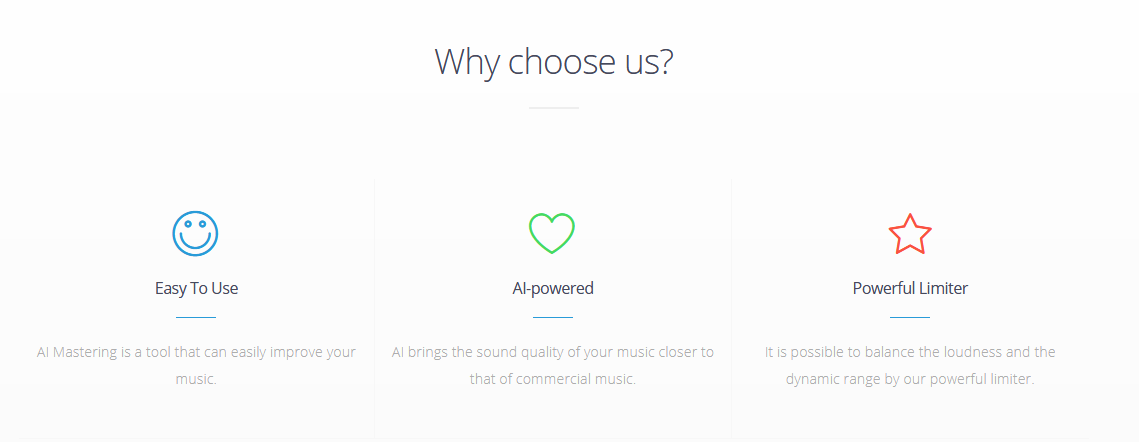This screenshot has height=442, width=1139.
Task: Click the "Powerful Limiter" feature title
Action: click(x=910, y=288)
